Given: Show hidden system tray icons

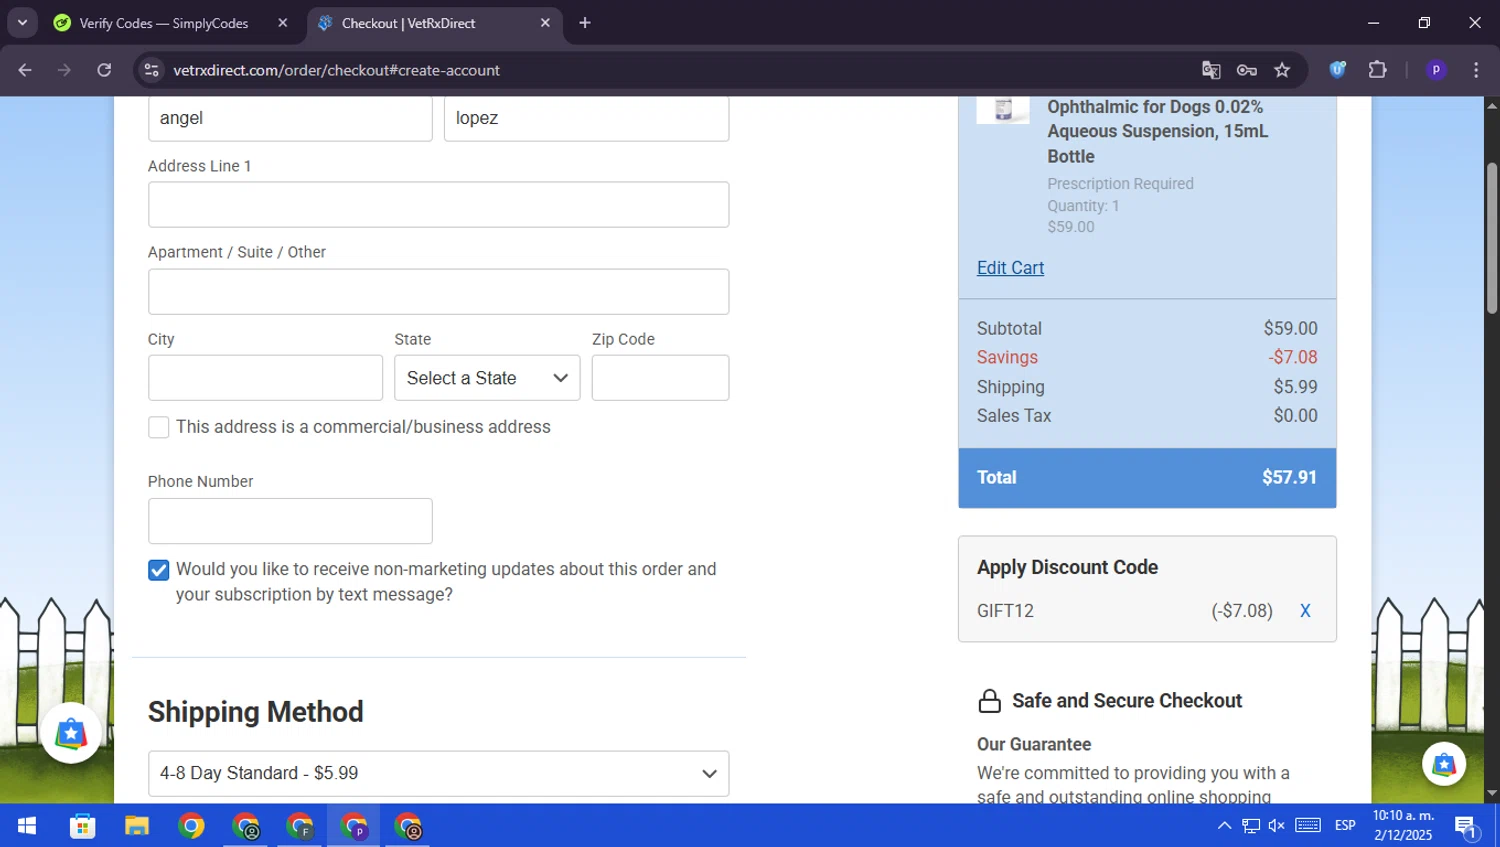Looking at the screenshot, I should click(x=1224, y=826).
